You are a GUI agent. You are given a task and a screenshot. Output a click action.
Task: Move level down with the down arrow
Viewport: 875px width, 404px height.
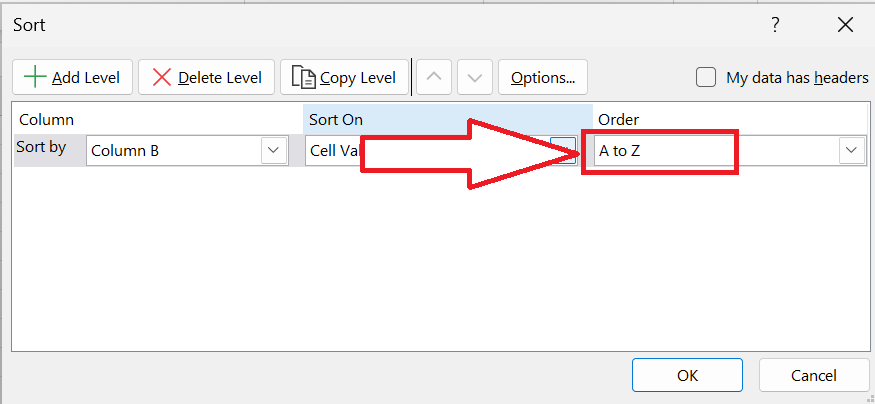pyautogui.click(x=475, y=77)
